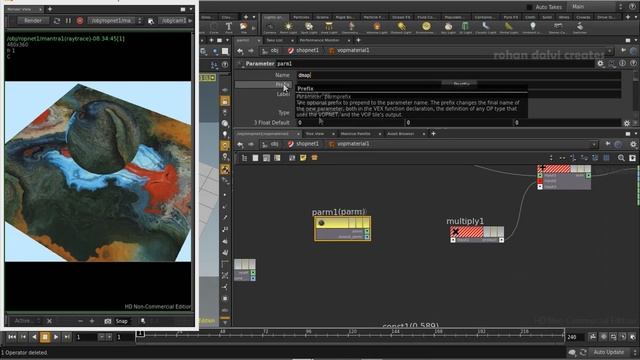The width and height of the screenshot is (640, 360).
Task: Toggle the Auto Takes checkbox
Action: tap(529, 7)
